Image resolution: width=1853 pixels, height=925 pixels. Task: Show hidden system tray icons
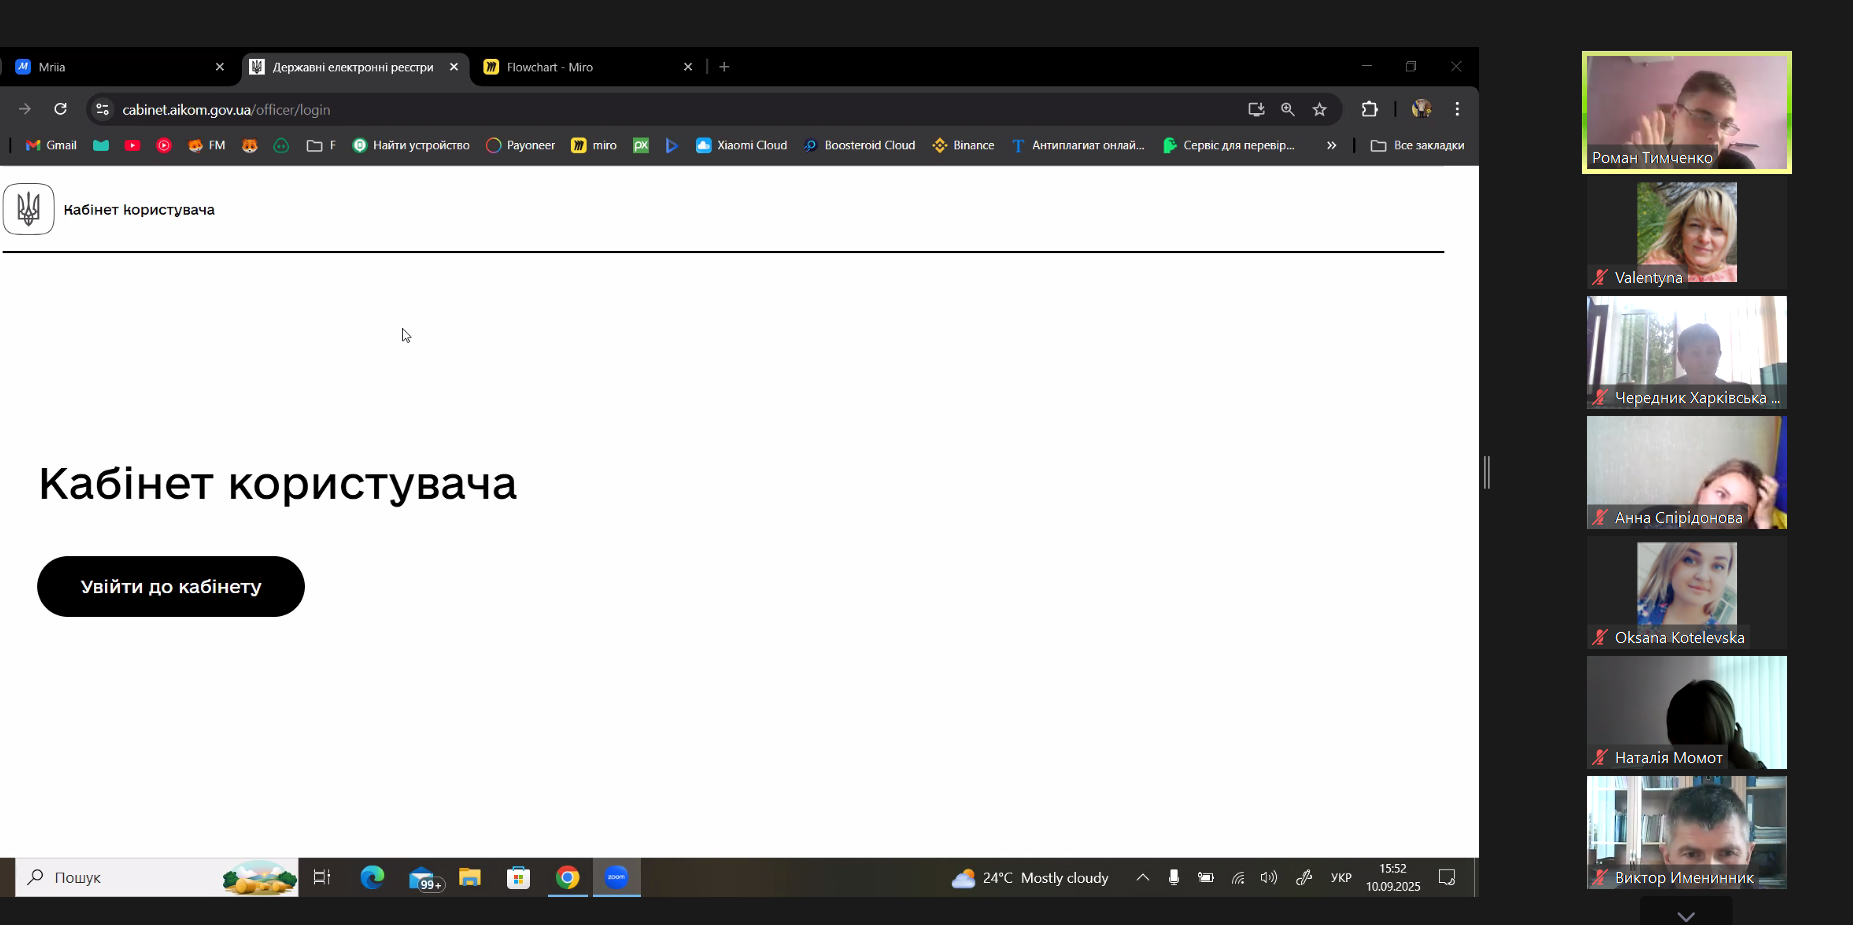[x=1142, y=877]
